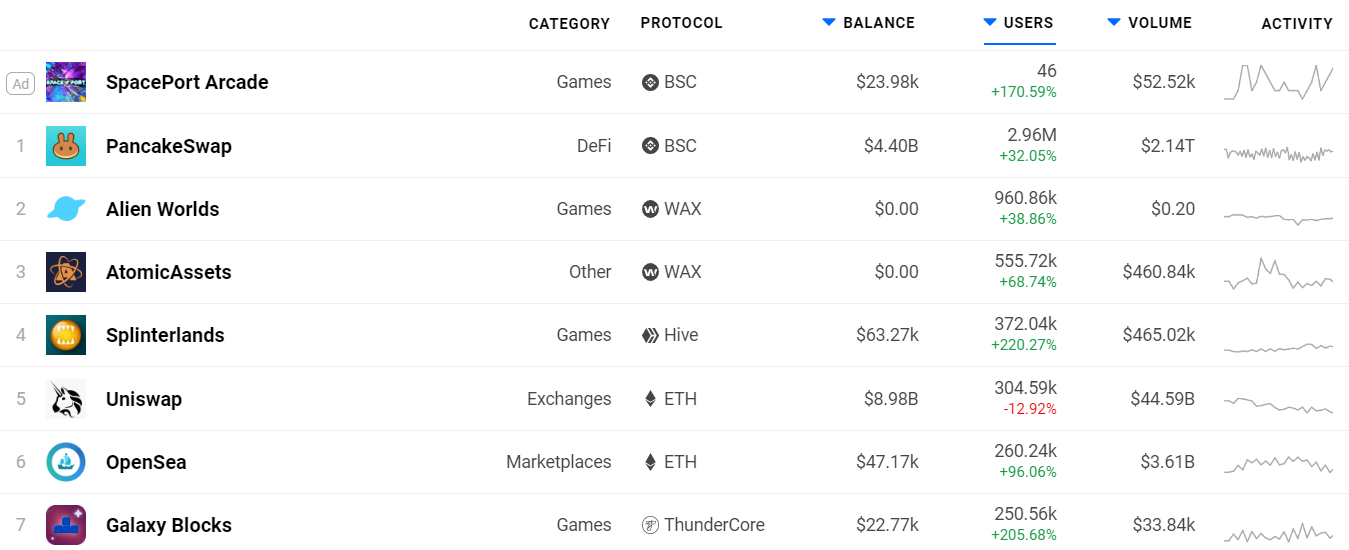This screenshot has height=550, width=1349.
Task: Click the Hive protocol icon for Splinterlands
Action: 650,335
